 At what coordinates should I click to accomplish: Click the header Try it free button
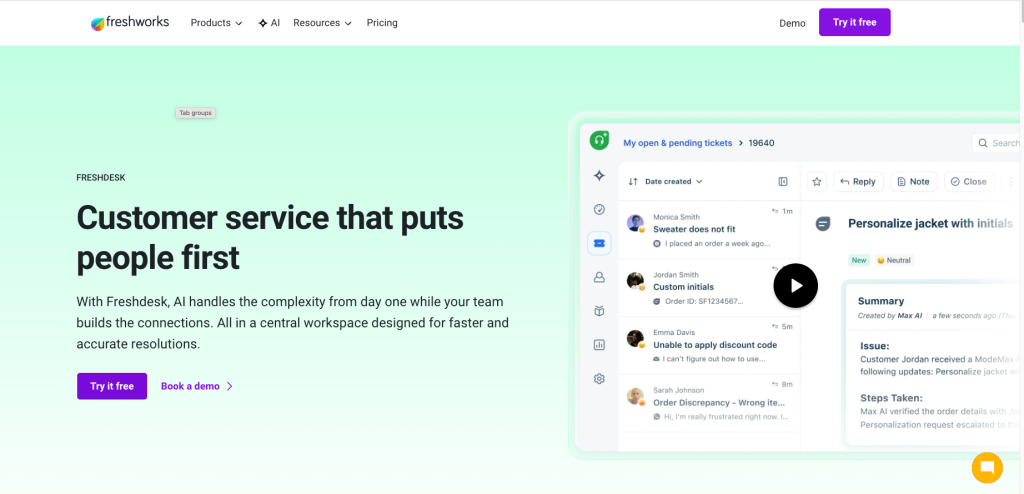point(854,22)
